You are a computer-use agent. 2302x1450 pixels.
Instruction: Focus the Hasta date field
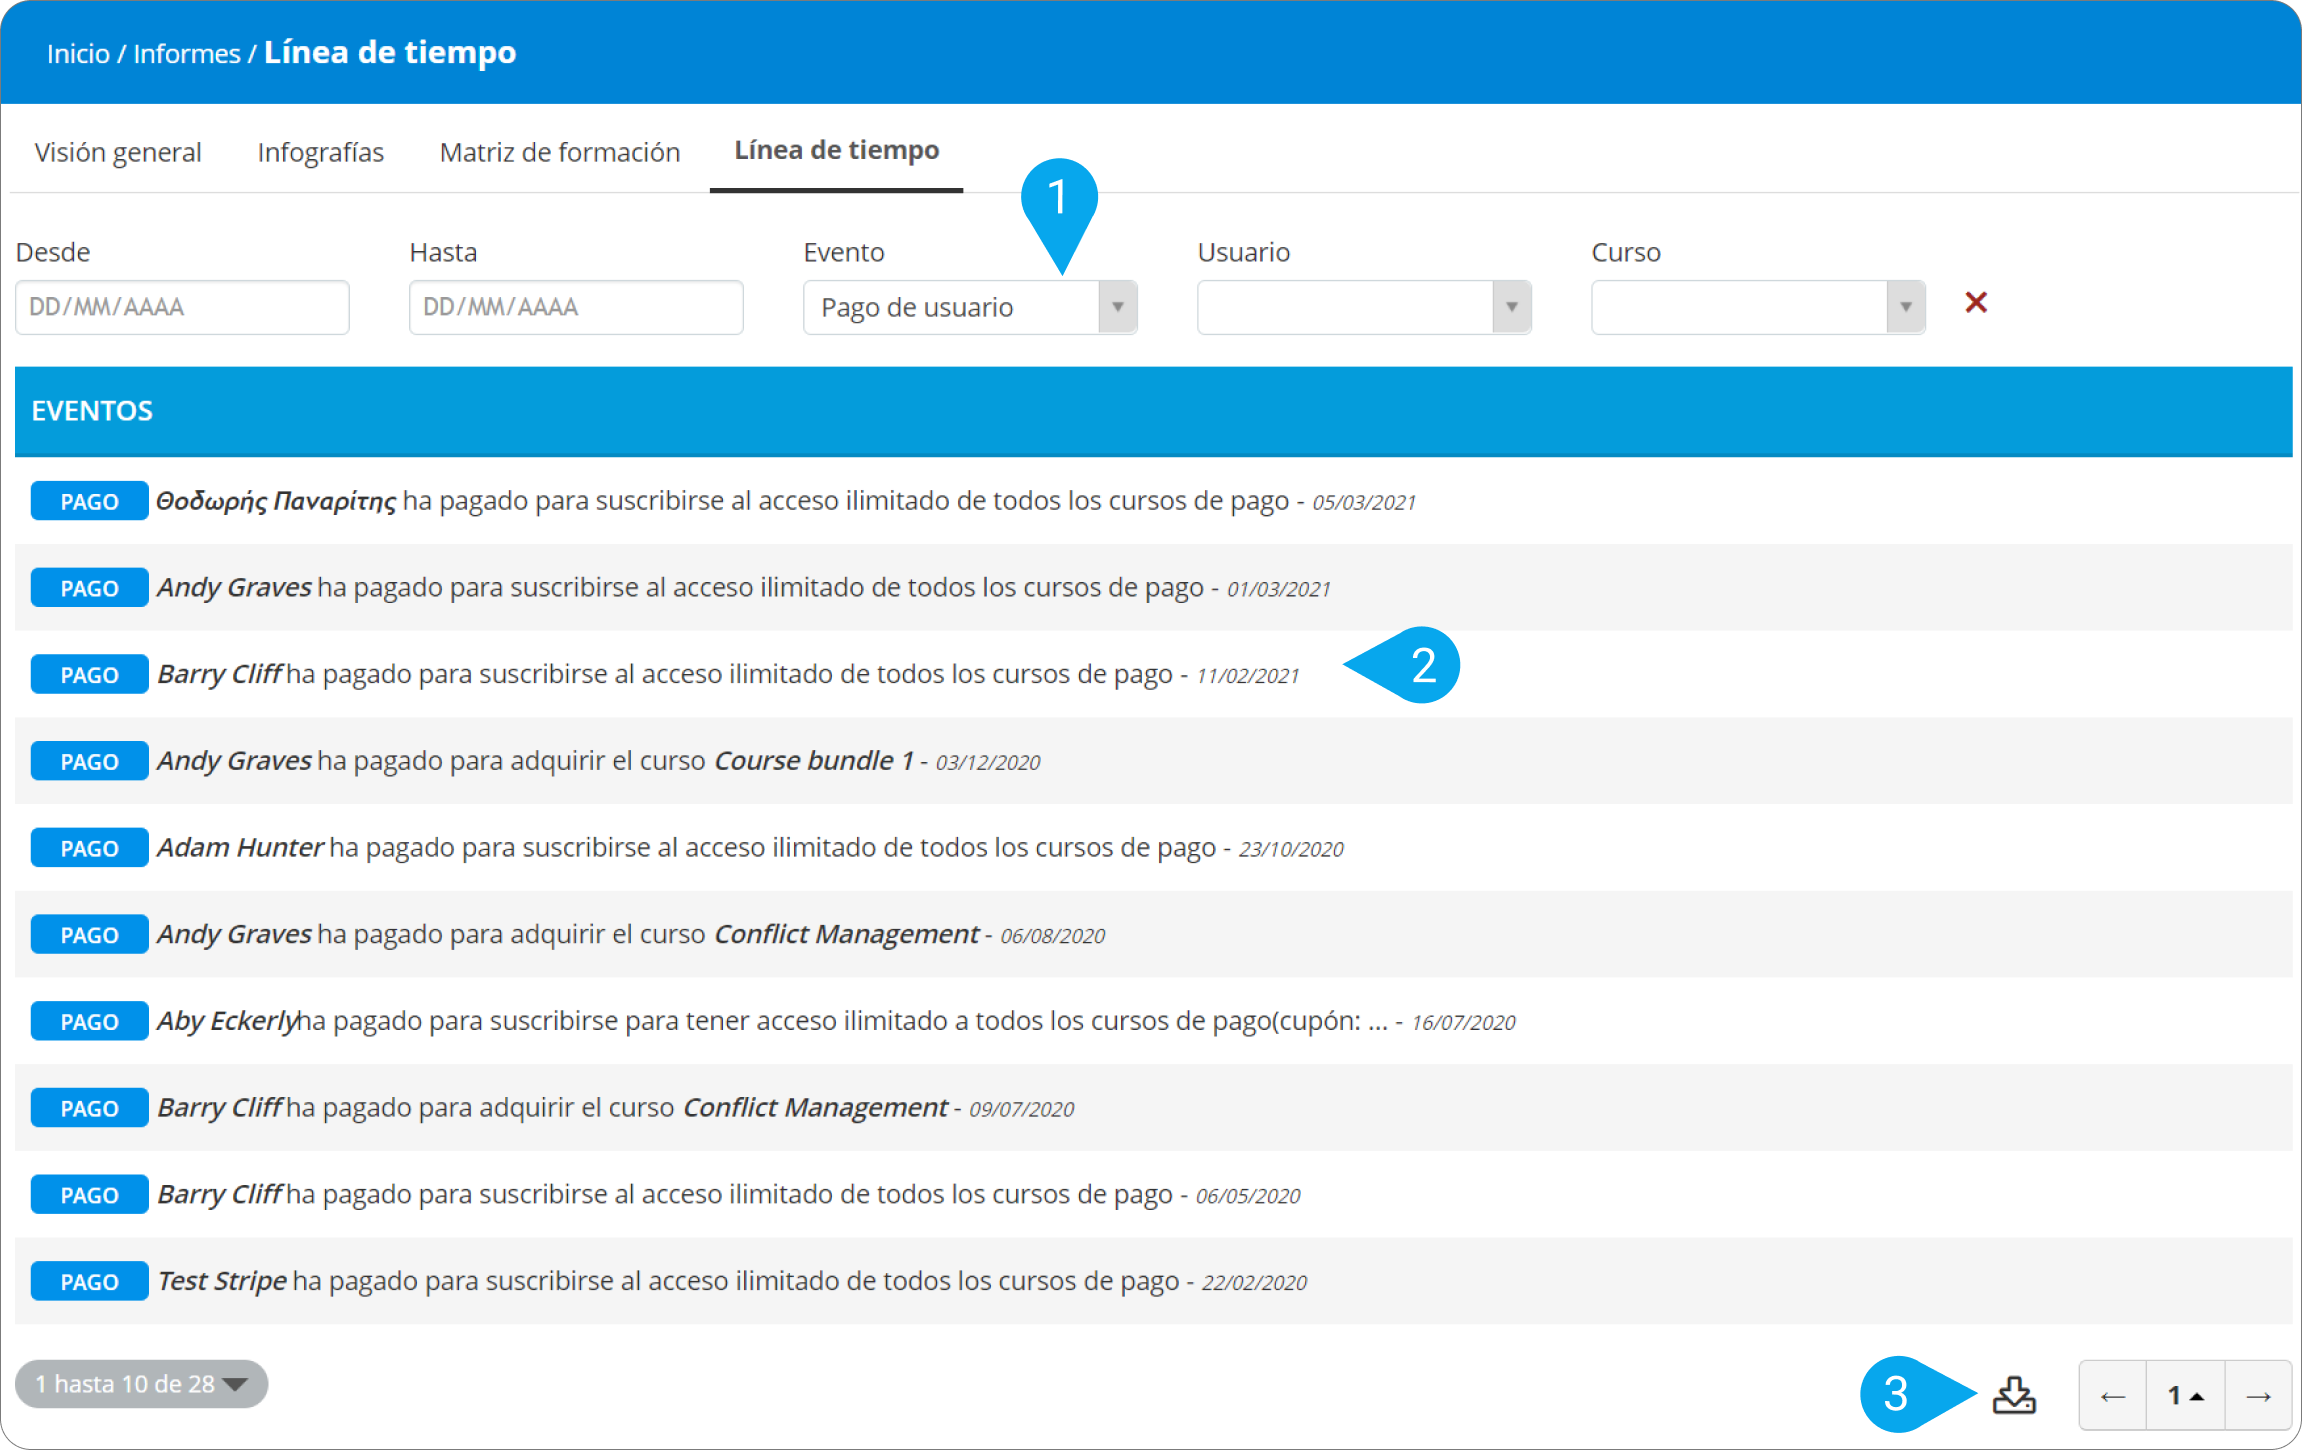[576, 307]
